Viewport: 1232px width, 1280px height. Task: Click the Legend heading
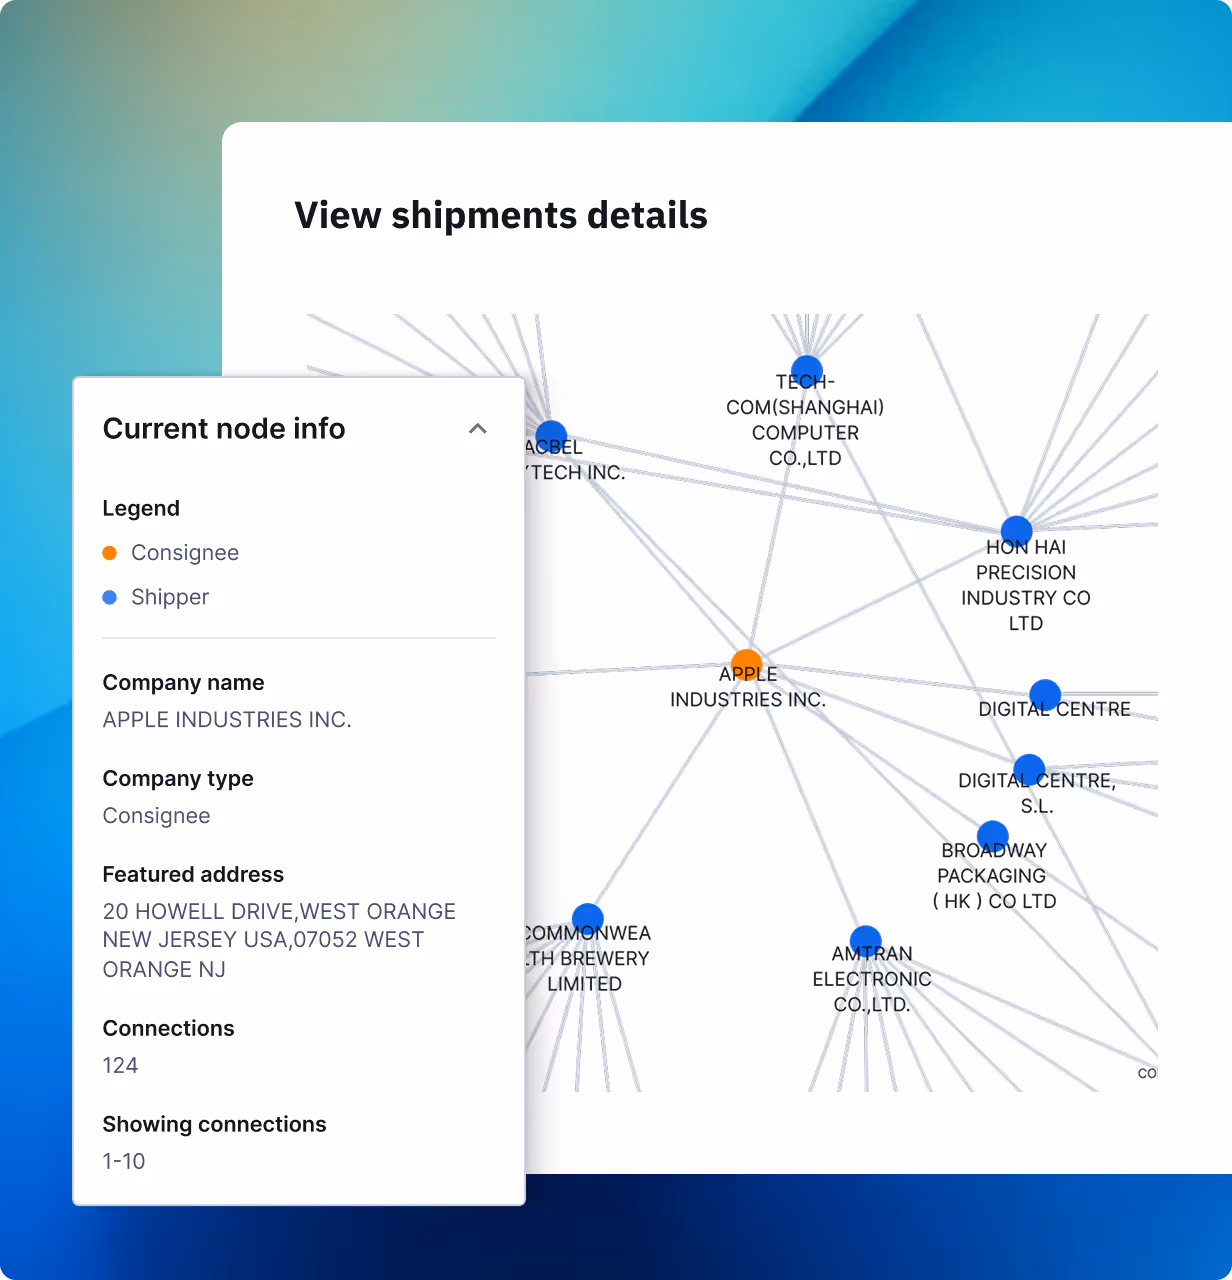tap(141, 508)
